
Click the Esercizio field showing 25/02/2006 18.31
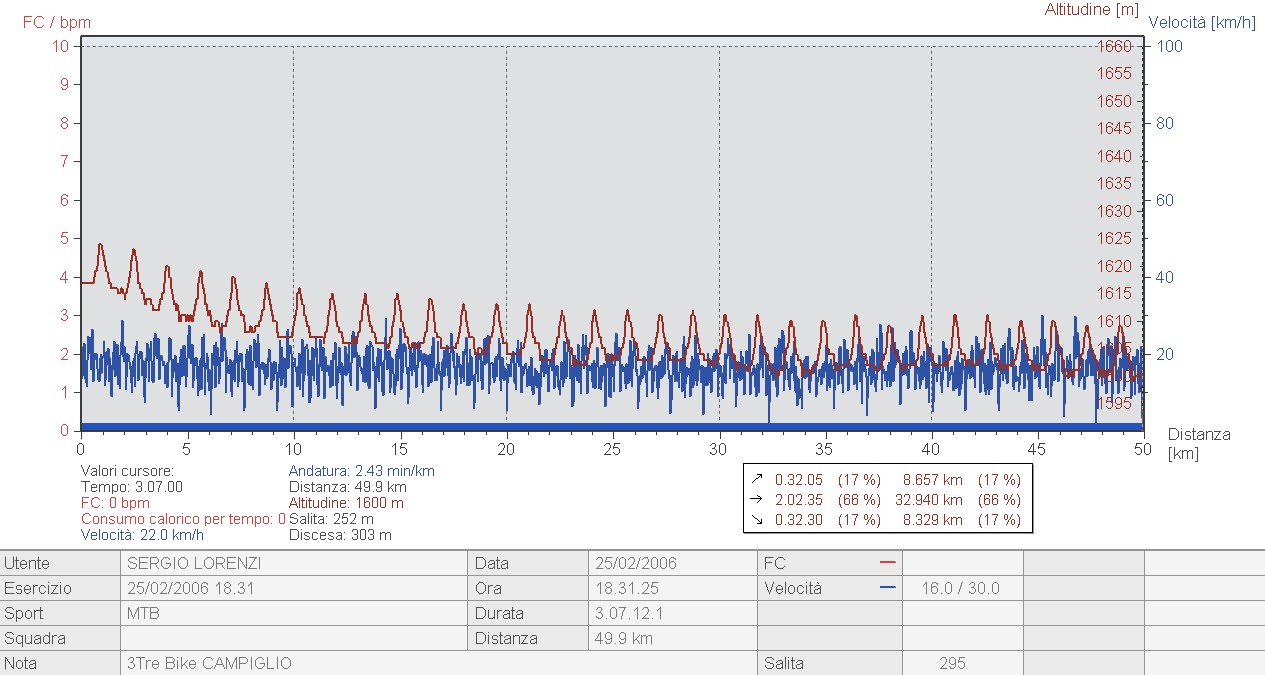point(295,588)
